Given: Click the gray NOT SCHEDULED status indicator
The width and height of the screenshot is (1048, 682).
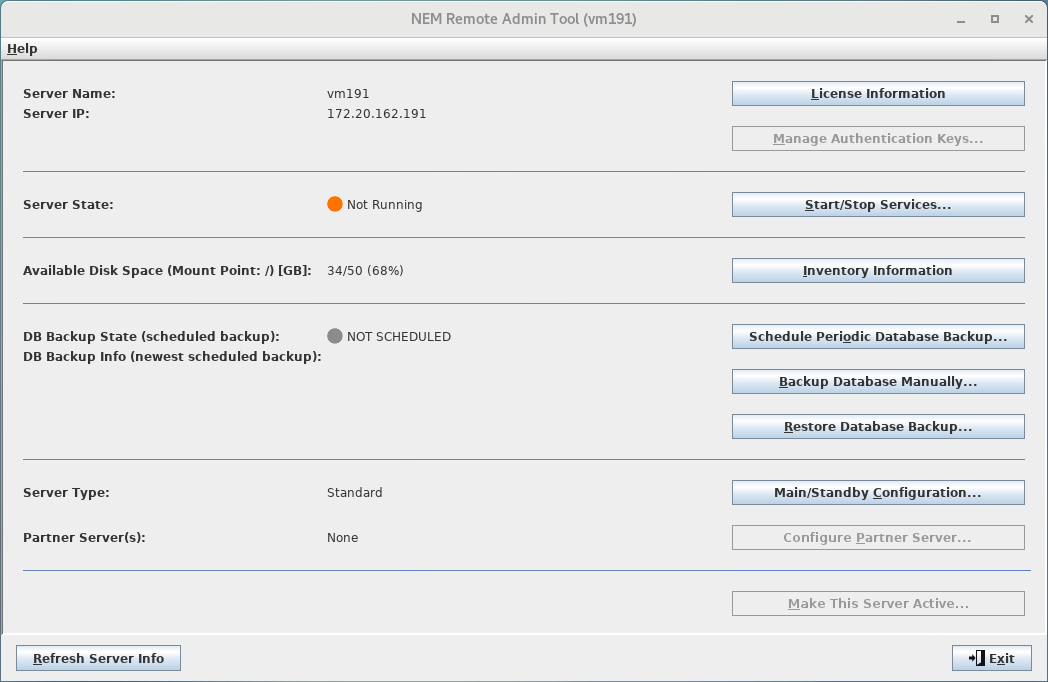Looking at the screenshot, I should tap(335, 336).
